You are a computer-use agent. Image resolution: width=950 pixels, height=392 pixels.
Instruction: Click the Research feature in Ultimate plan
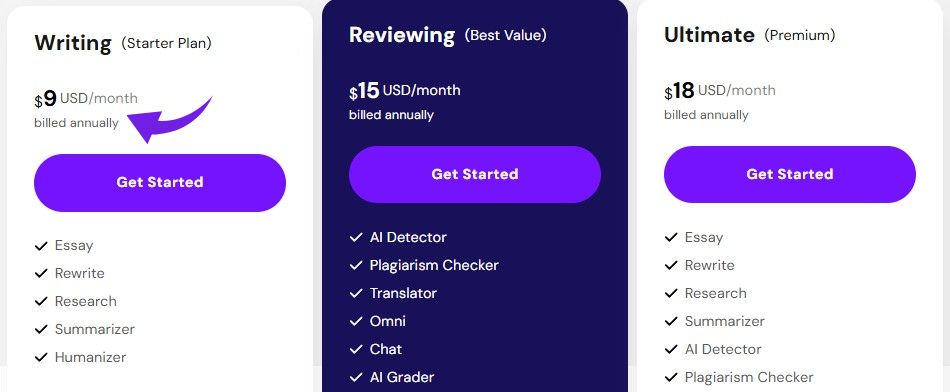(716, 293)
